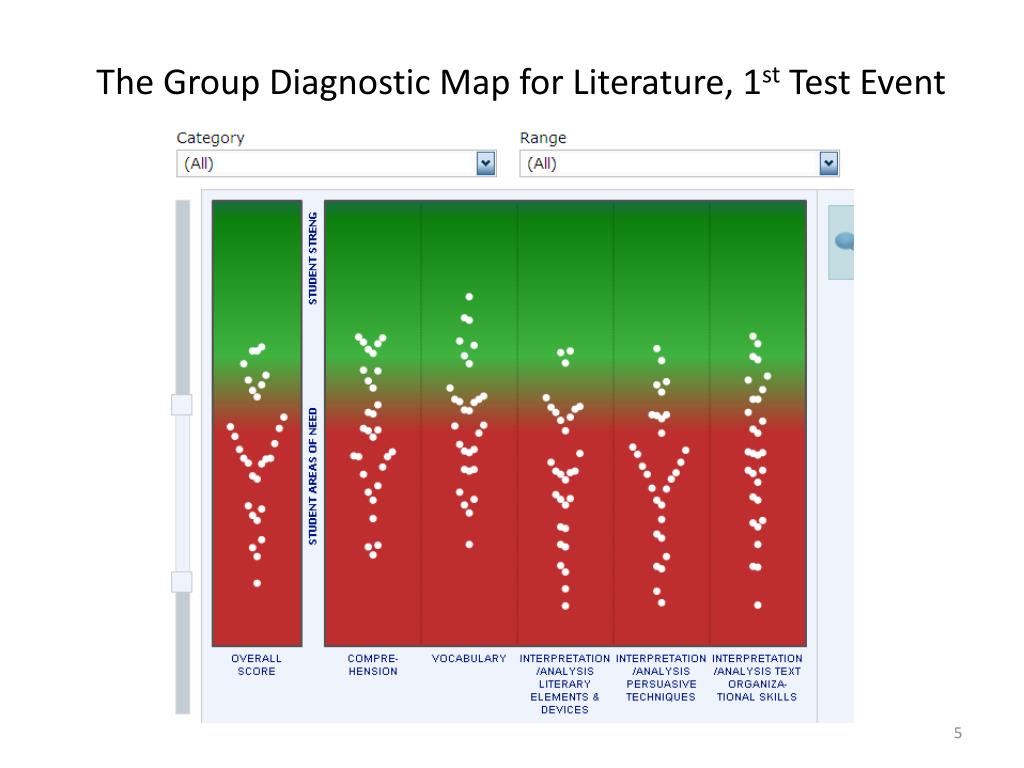Screen dimensions: 1024x768
Task: Open the Category dropdown arrow
Action: 485,163
